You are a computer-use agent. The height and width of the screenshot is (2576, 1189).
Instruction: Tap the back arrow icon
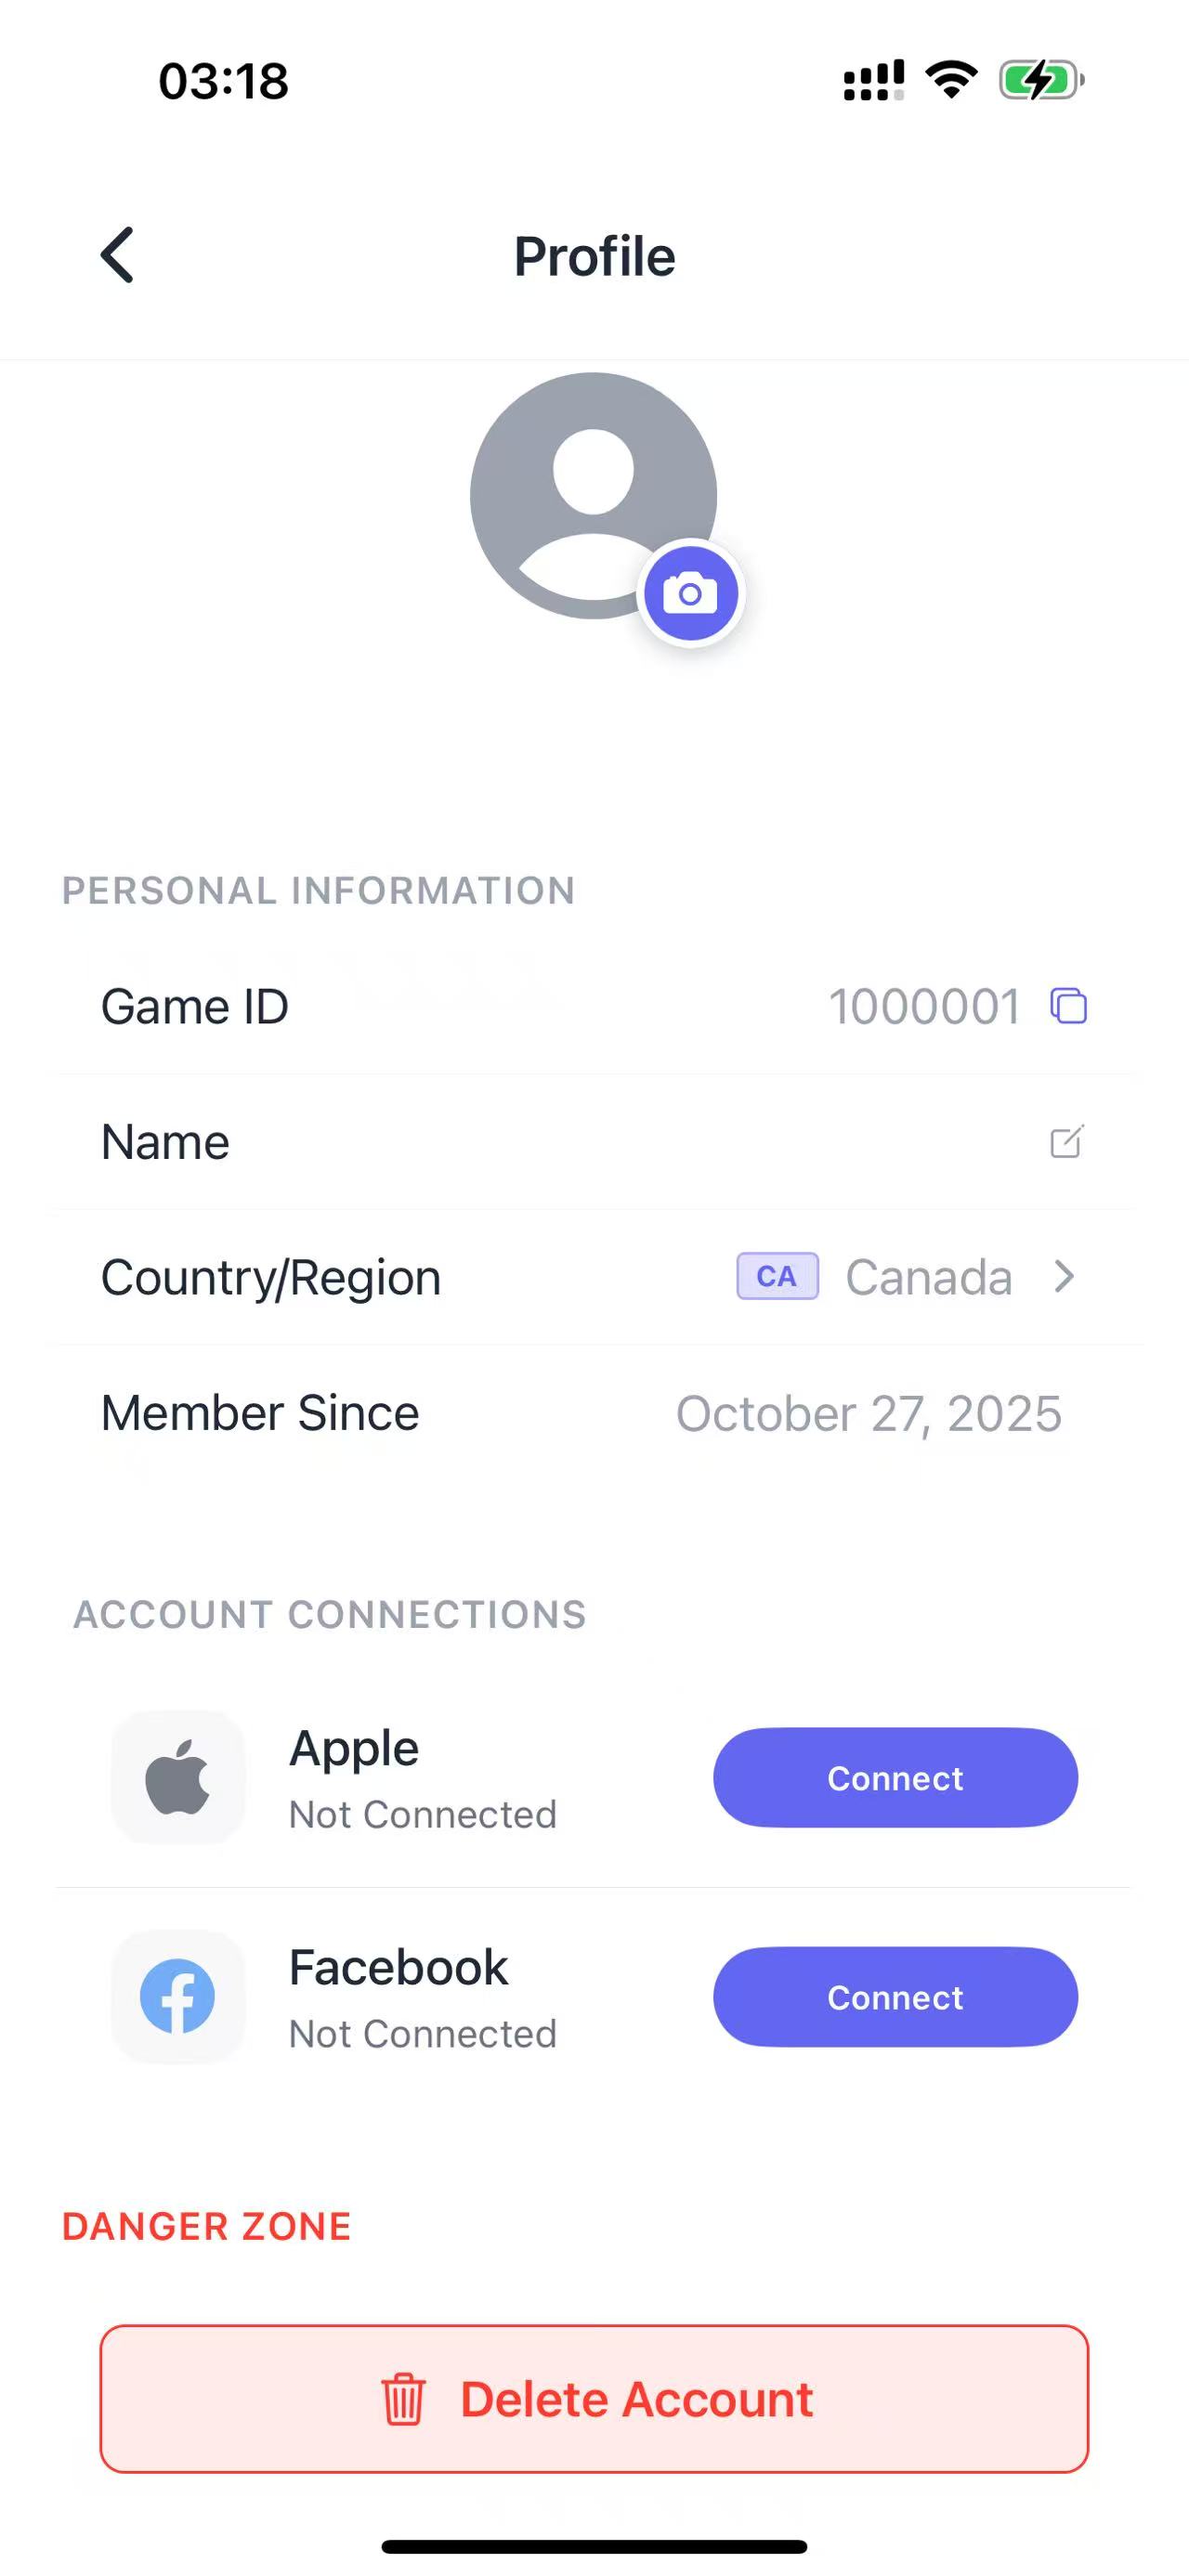(x=117, y=255)
